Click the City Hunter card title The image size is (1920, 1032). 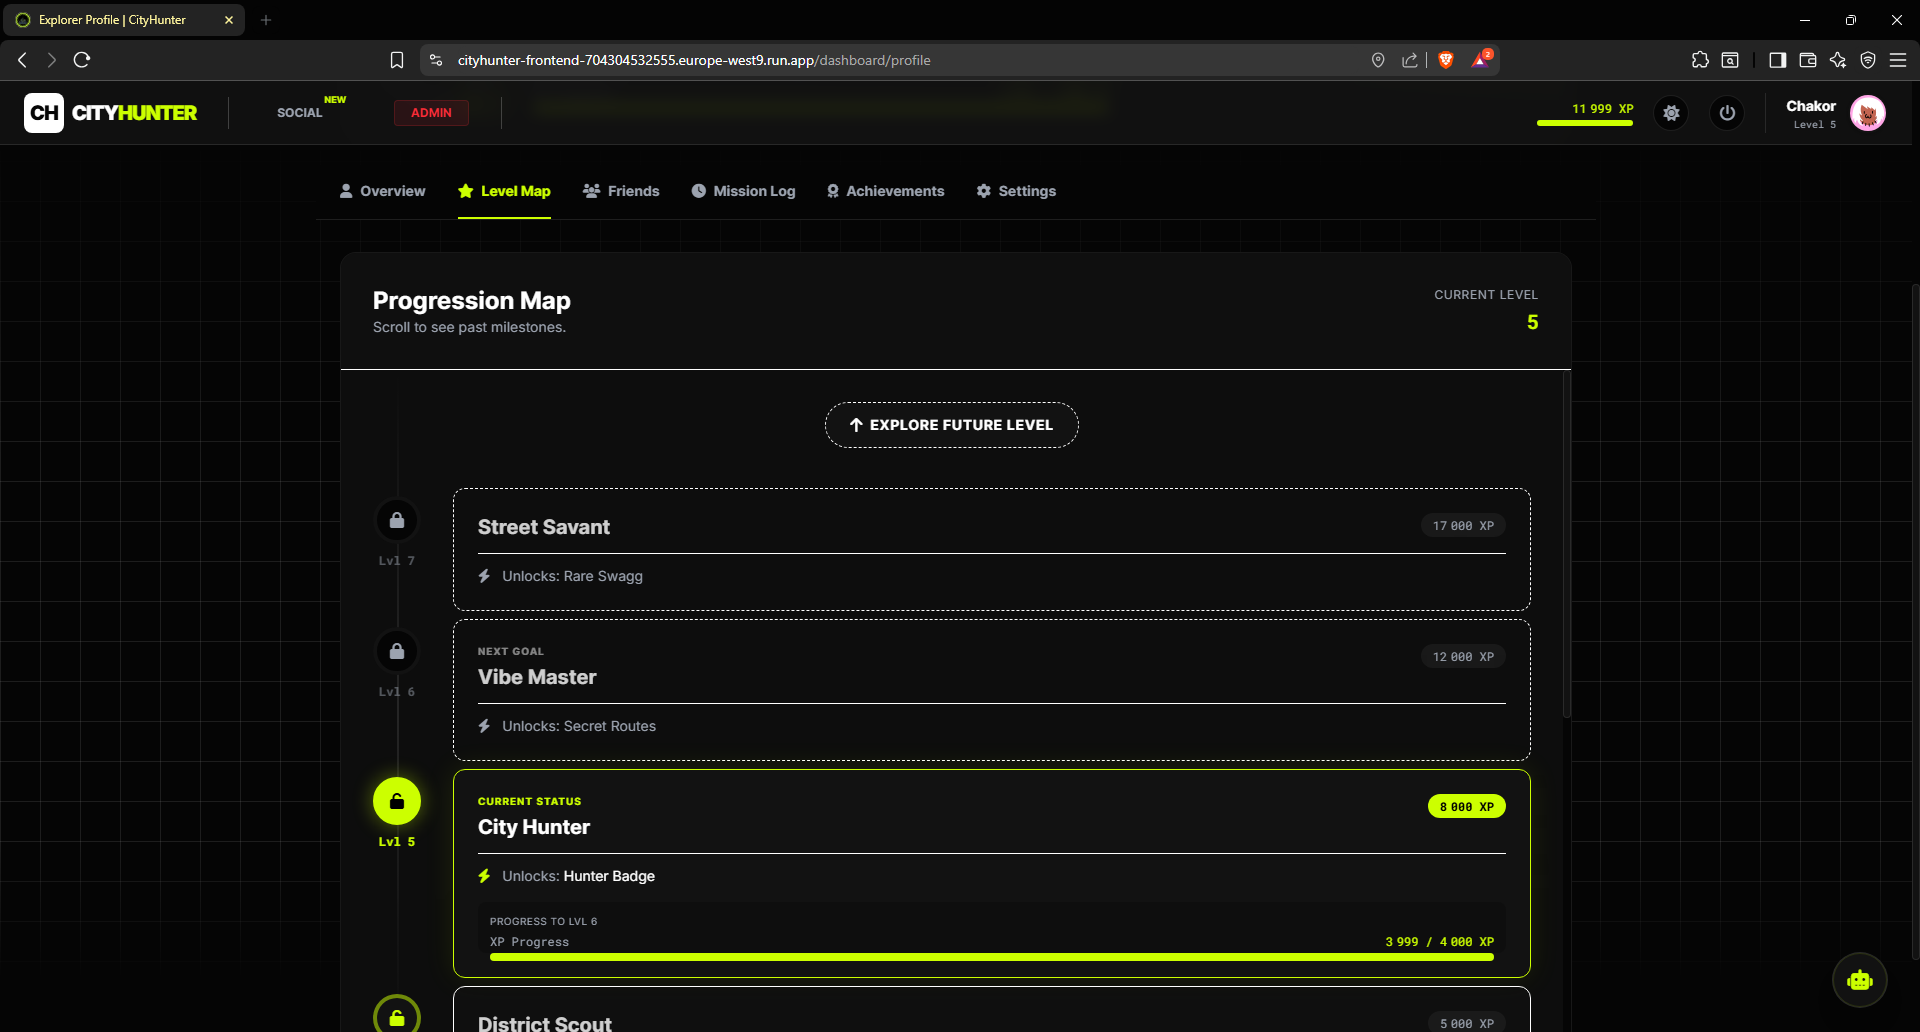click(x=534, y=827)
